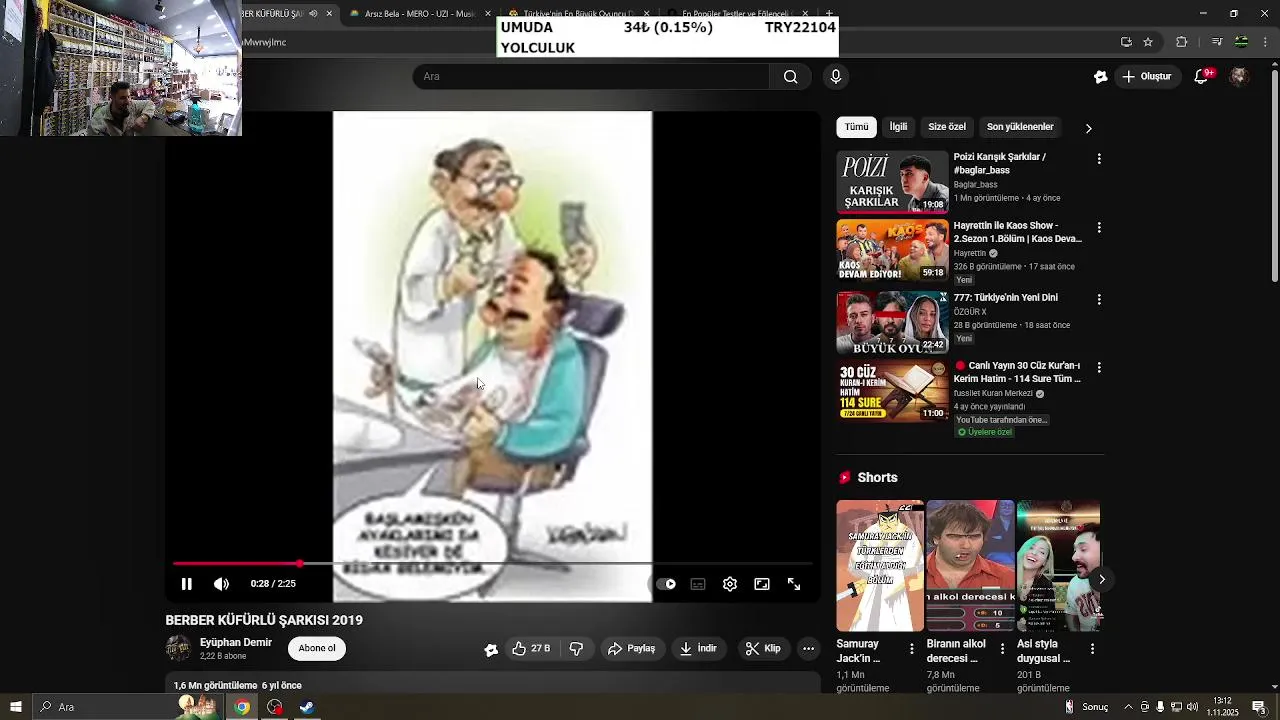Enter fullscreen mode in the player

pyautogui.click(x=794, y=584)
